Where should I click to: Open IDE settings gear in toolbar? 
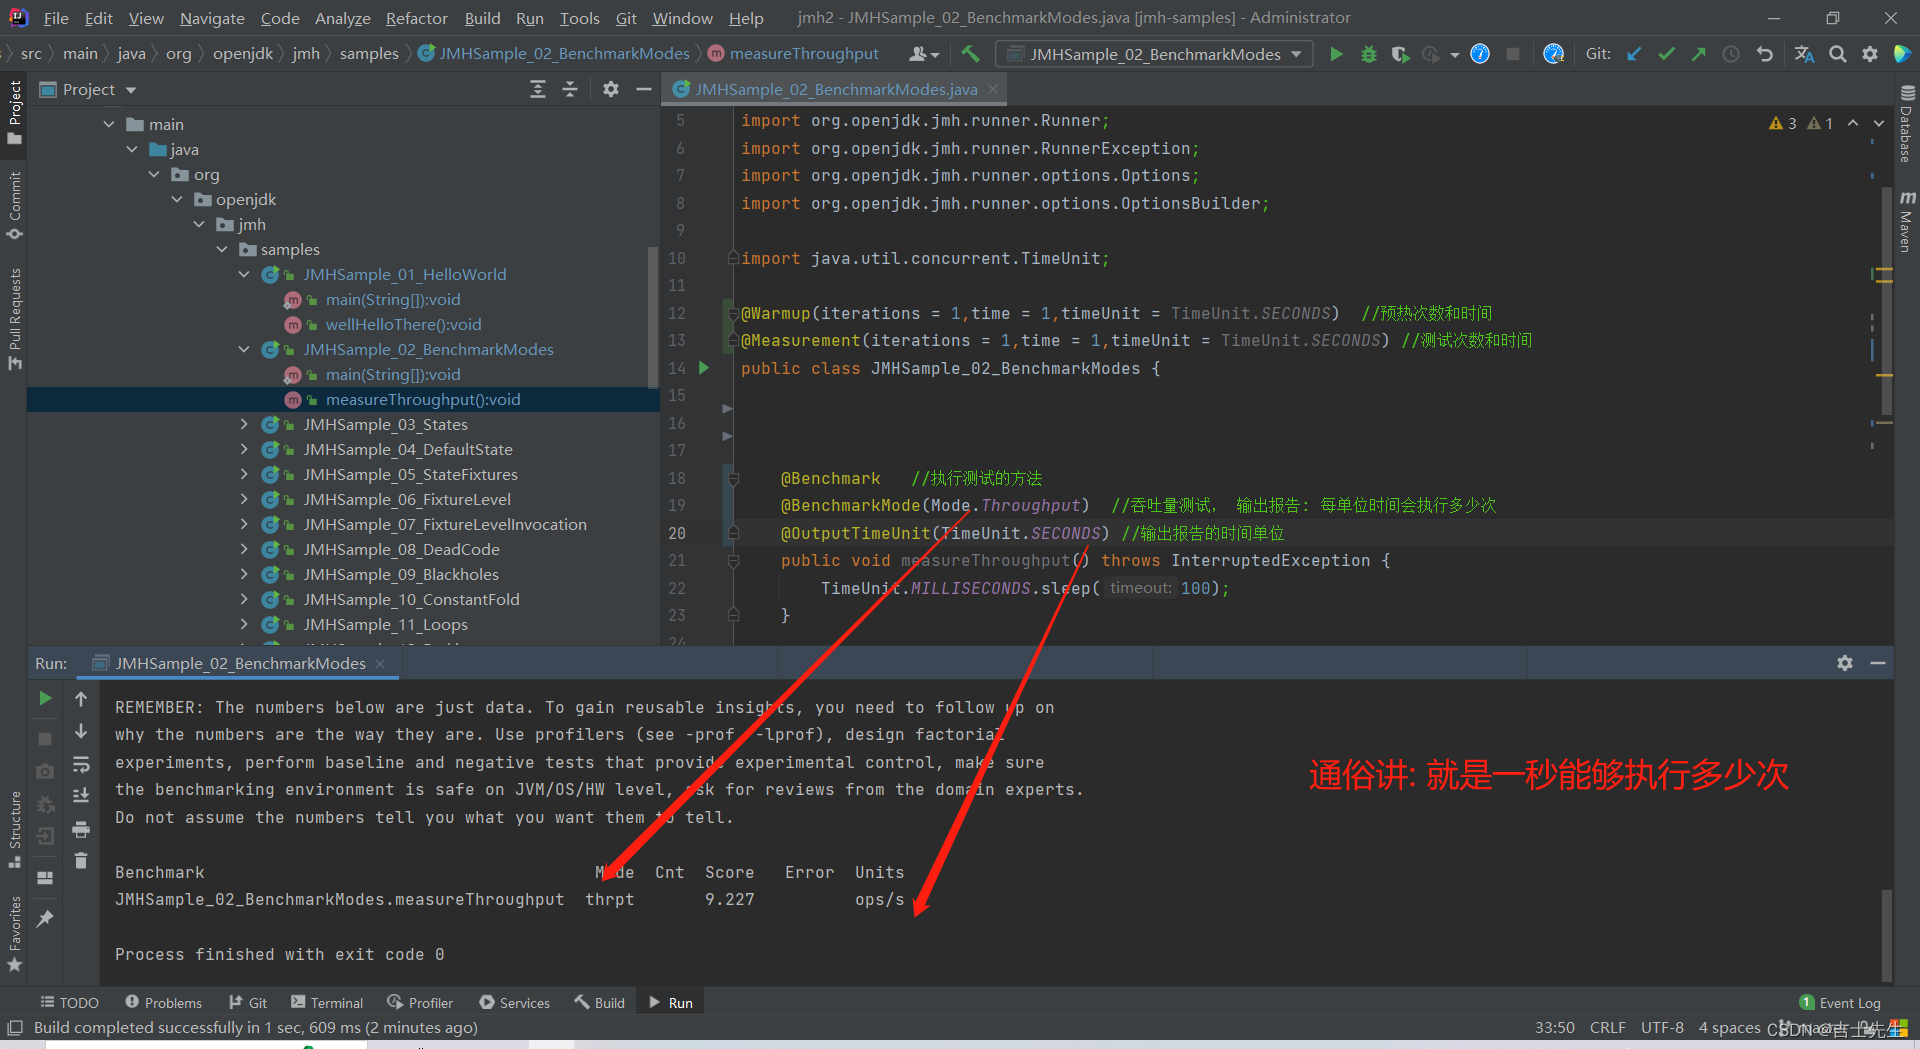[x=1870, y=54]
